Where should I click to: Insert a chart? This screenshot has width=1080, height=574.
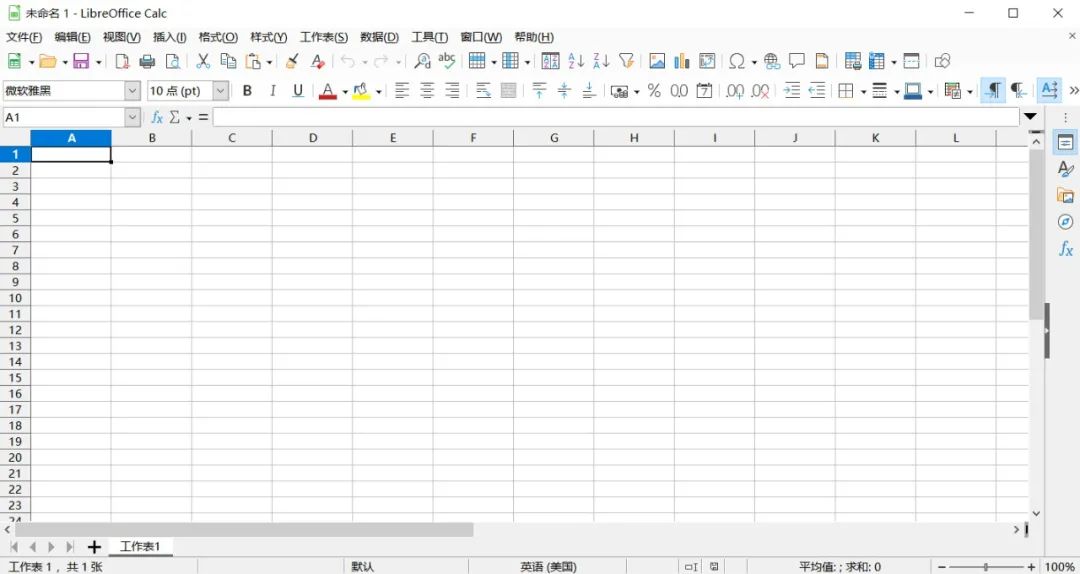[682, 61]
